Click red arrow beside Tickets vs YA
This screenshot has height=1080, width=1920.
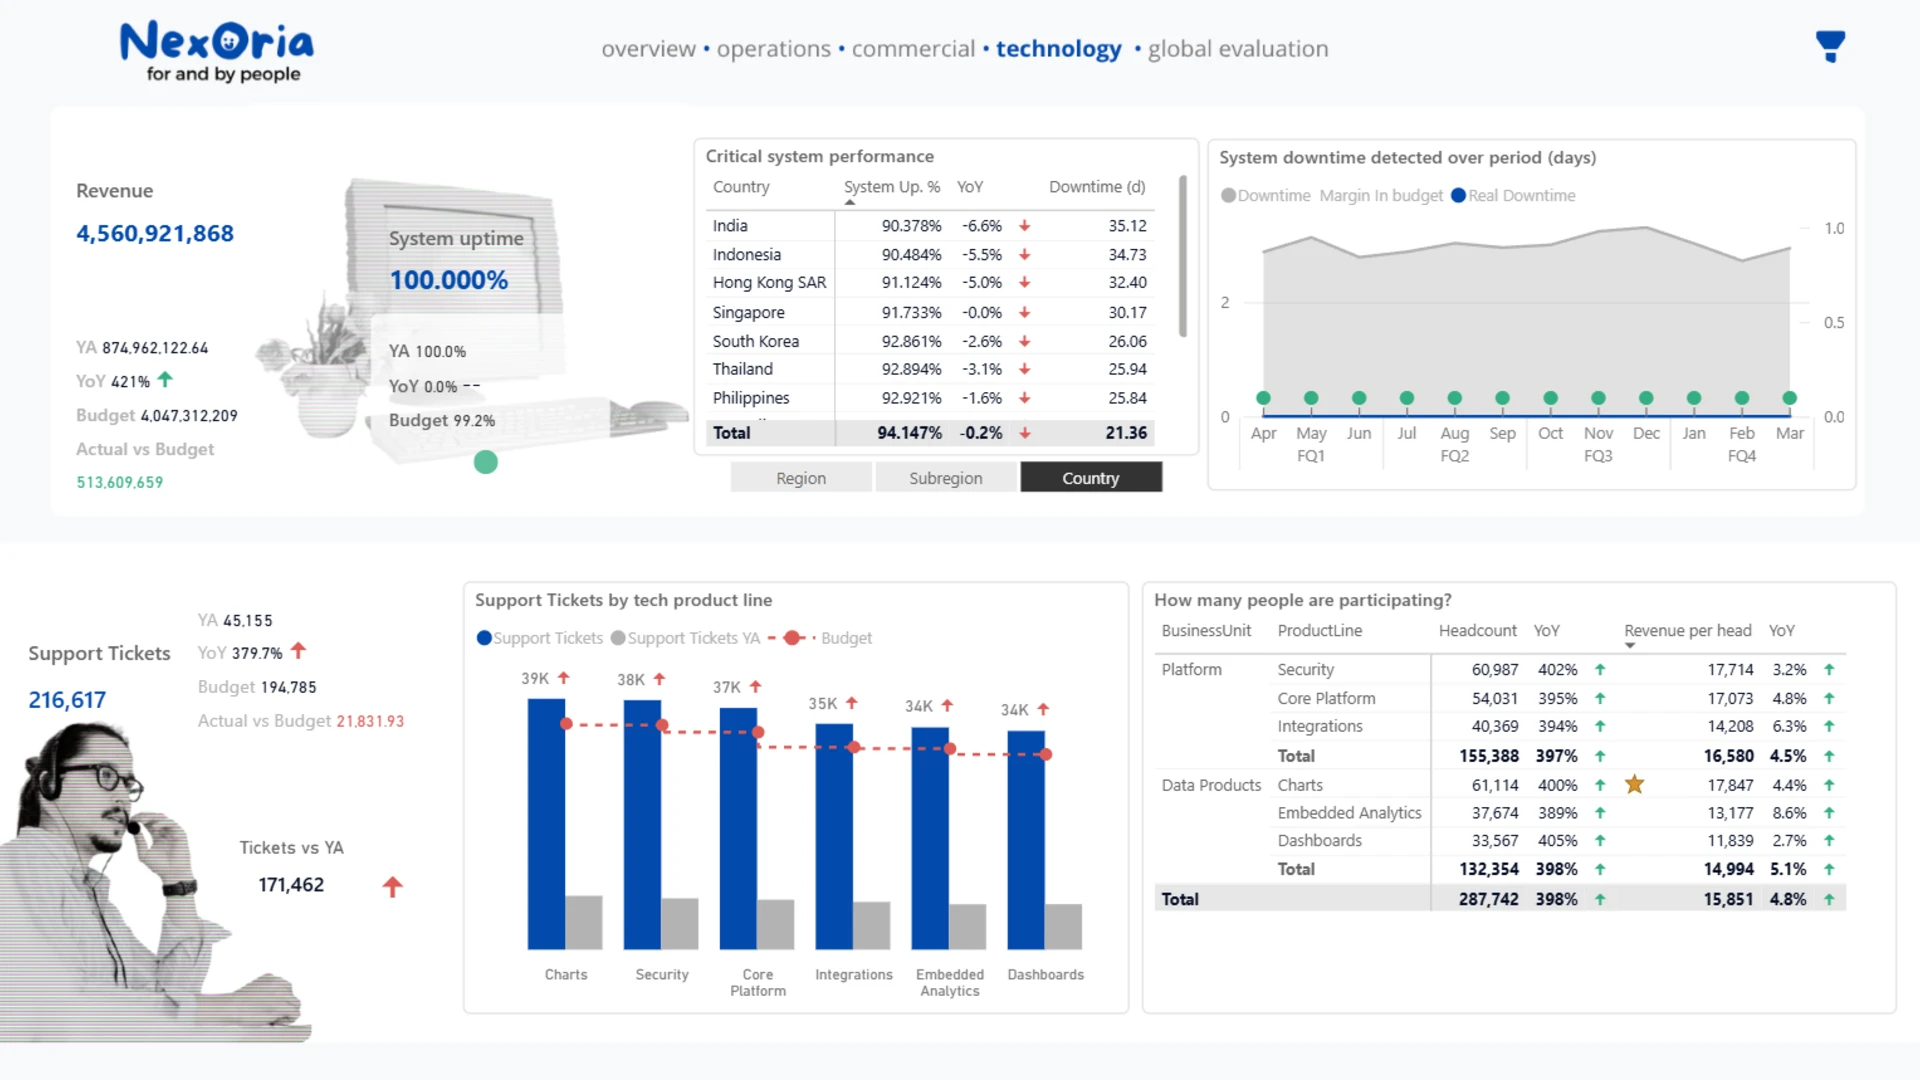point(392,886)
